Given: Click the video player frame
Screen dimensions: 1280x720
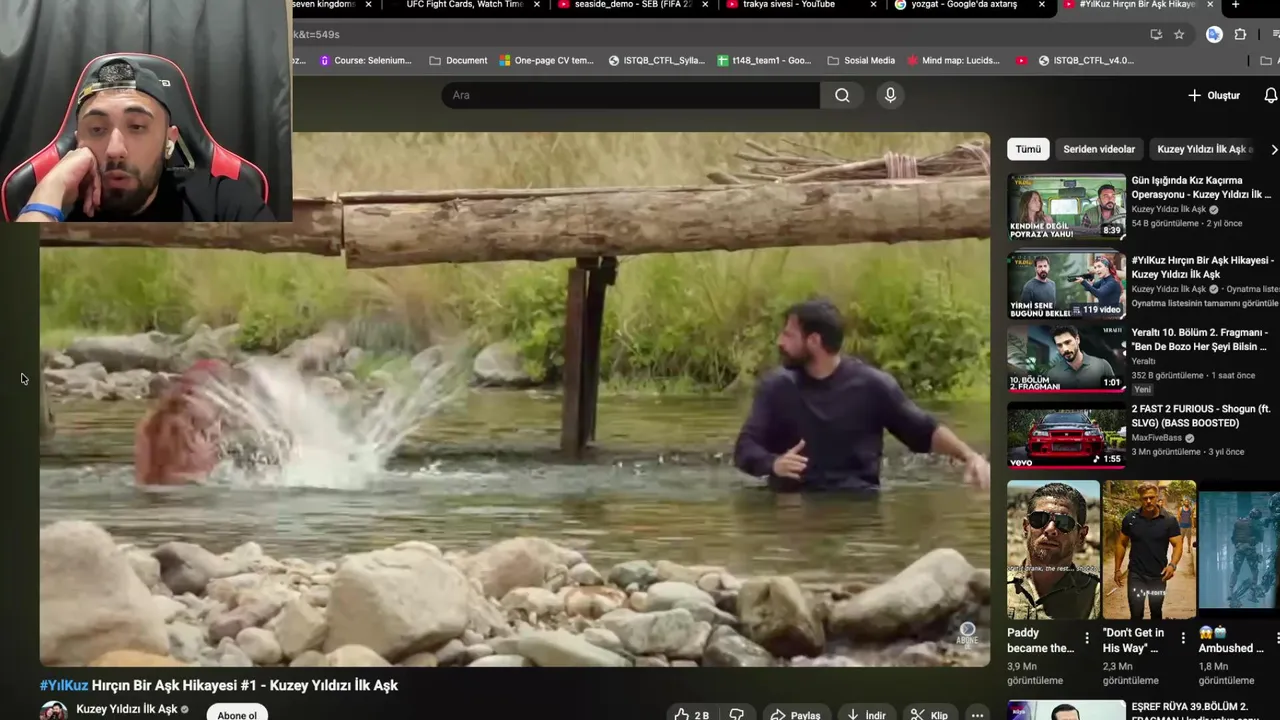Looking at the screenshot, I should click(x=515, y=400).
